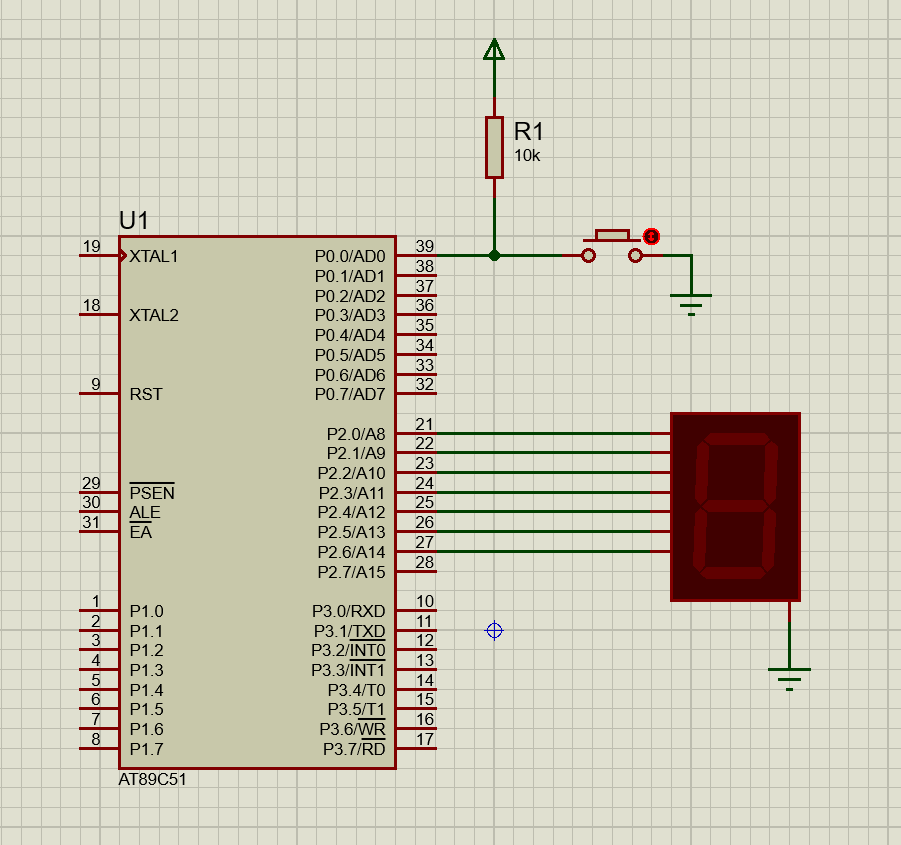901x845 pixels.
Task: Click pin 33 P0.6/AD6
Action: point(417,374)
